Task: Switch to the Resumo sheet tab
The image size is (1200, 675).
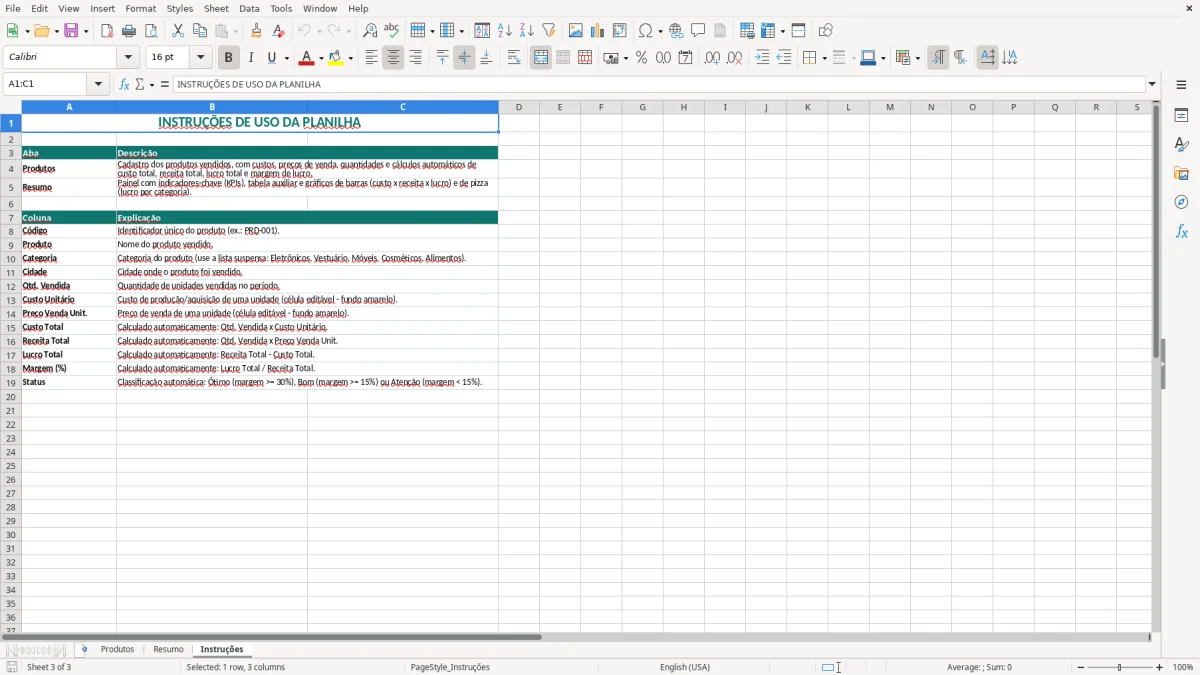Action: (168, 650)
